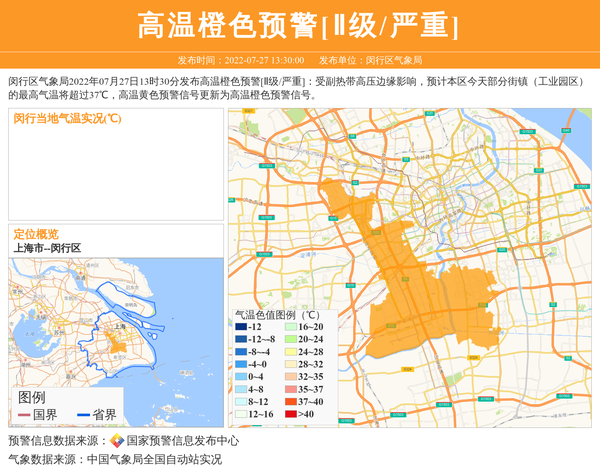Click the 上海市--闵行区 location label
This screenshot has height=471, width=600.
47,248
